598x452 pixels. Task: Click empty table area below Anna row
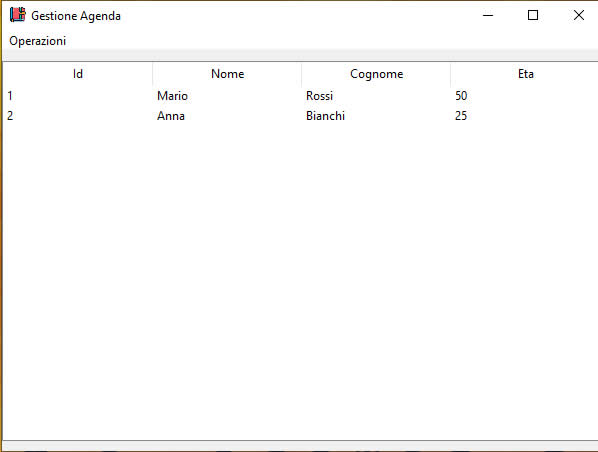click(x=301, y=282)
